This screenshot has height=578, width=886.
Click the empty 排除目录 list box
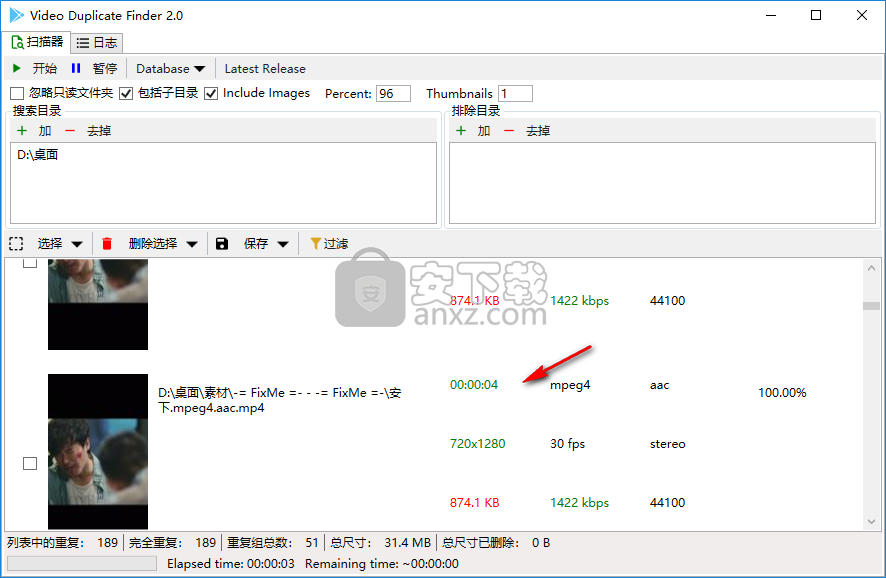(662, 183)
